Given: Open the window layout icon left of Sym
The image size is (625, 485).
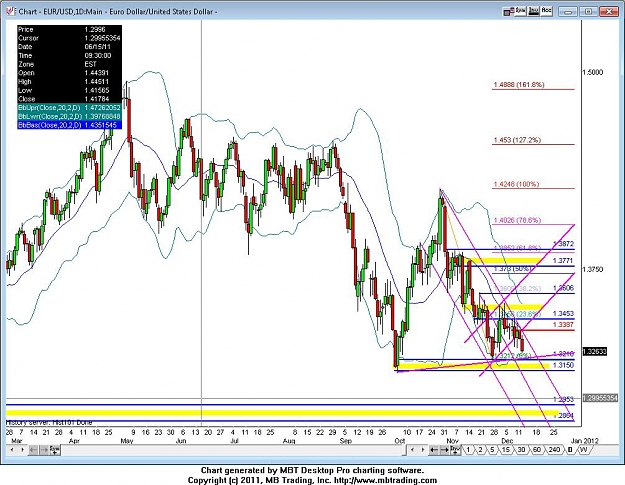Looking at the screenshot, I should pyautogui.click(x=507, y=12).
